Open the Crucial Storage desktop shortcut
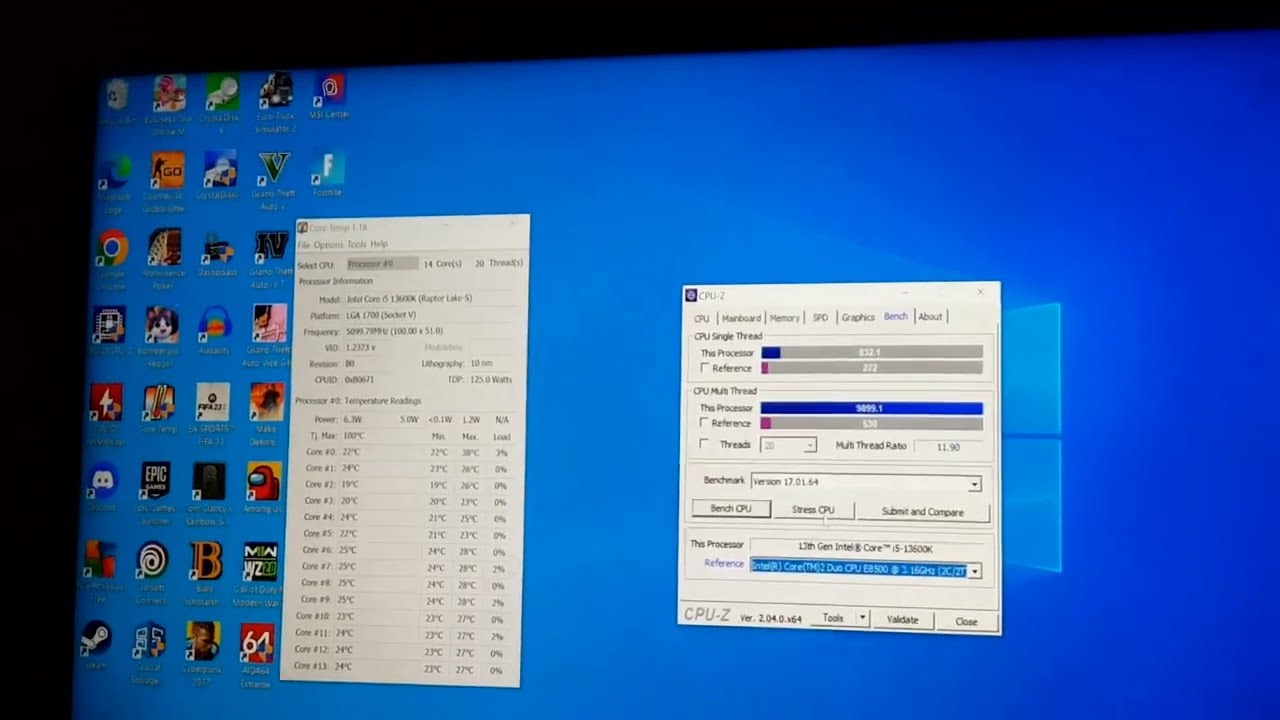Screen dimensions: 1280x720 coord(149,652)
